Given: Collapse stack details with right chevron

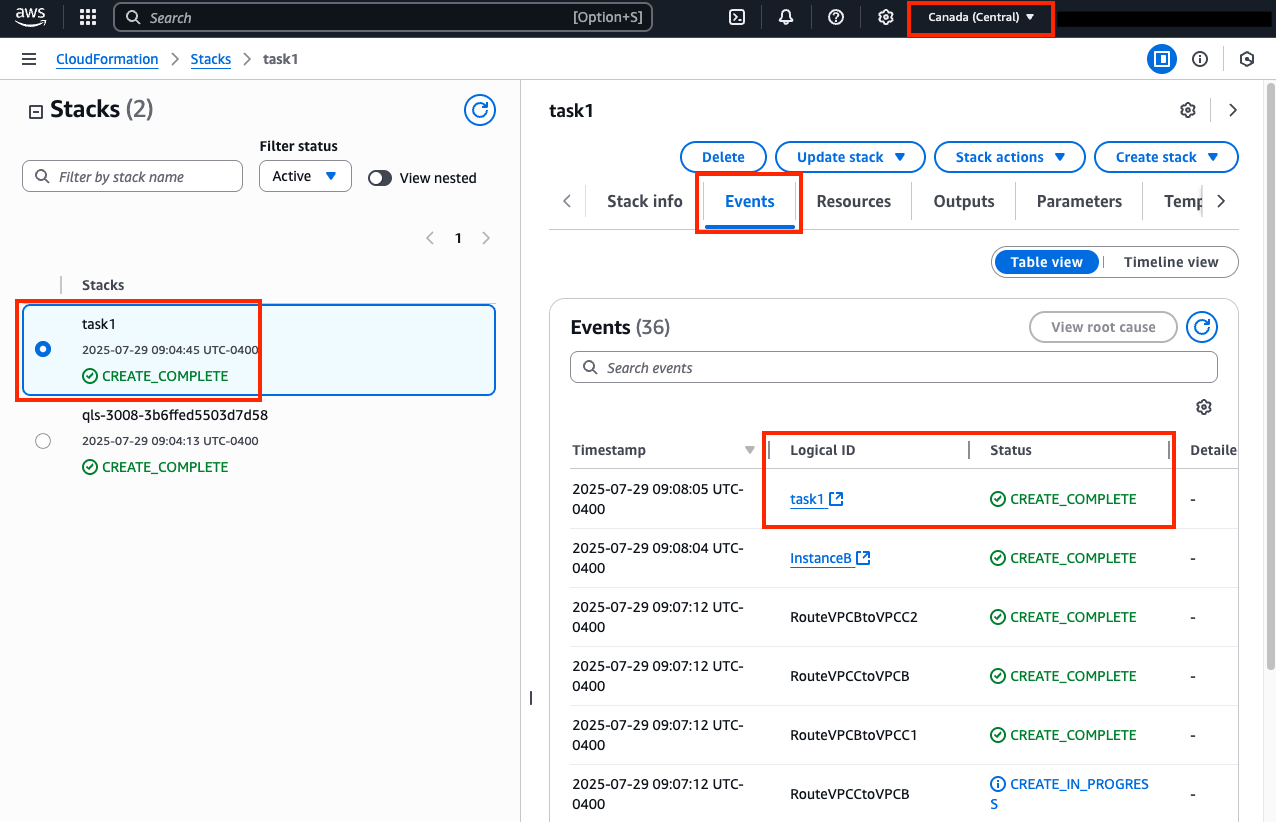Looking at the screenshot, I should coord(1233,110).
